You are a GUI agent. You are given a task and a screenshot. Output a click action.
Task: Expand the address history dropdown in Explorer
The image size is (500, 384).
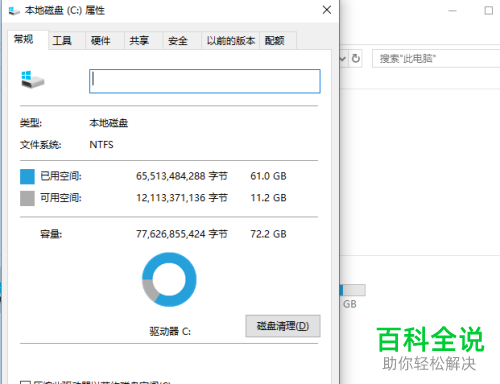[343, 59]
